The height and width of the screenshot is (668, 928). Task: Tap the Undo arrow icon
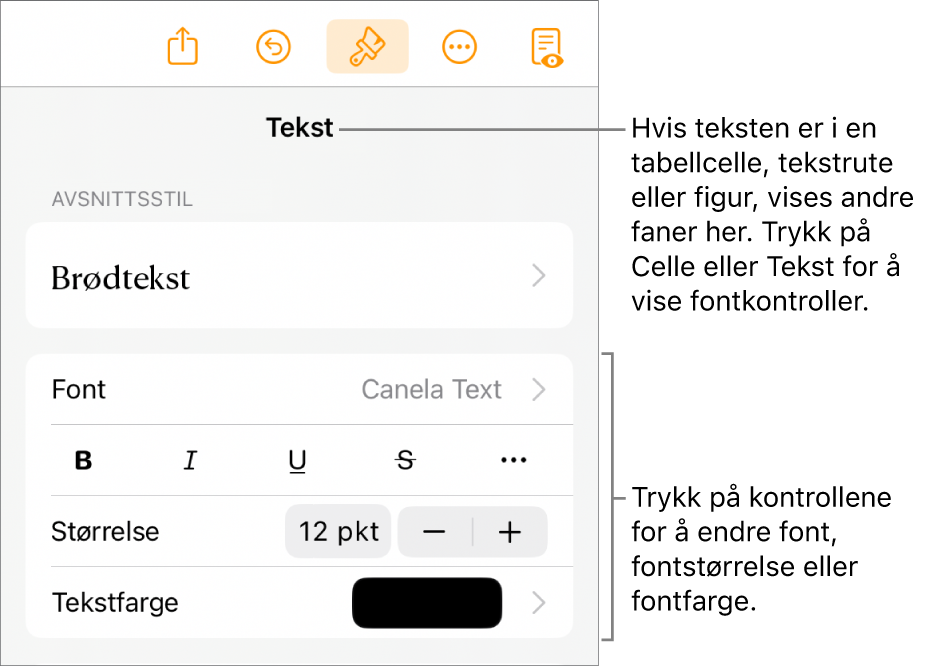273,47
